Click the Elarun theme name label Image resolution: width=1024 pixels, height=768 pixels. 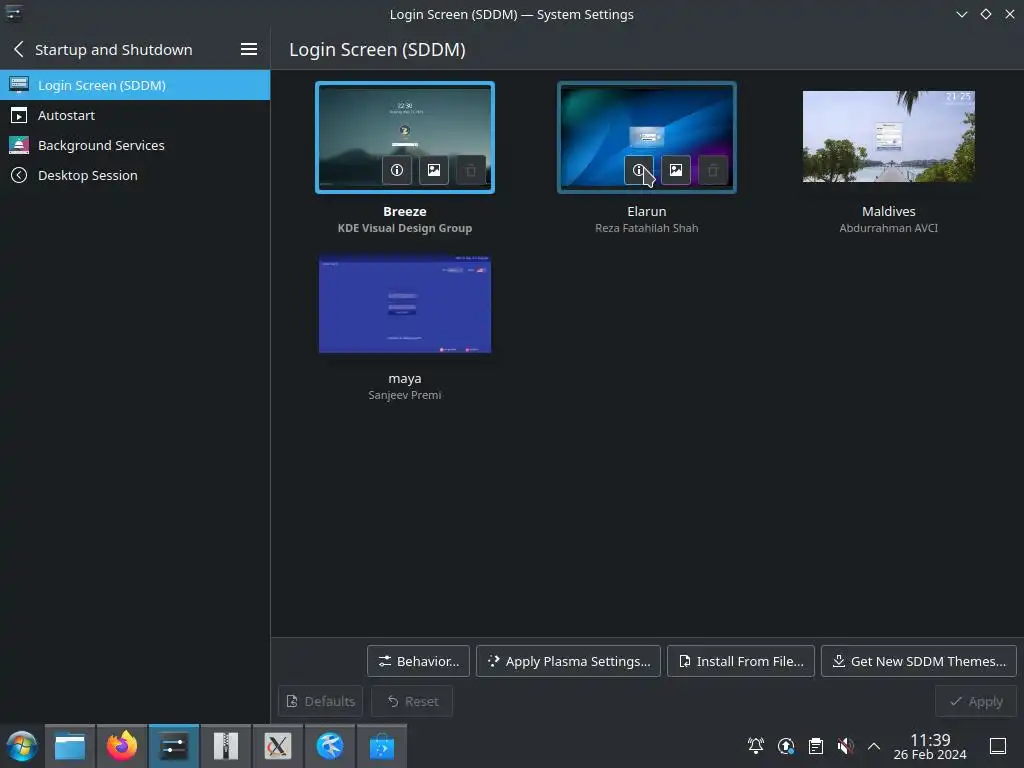(647, 212)
